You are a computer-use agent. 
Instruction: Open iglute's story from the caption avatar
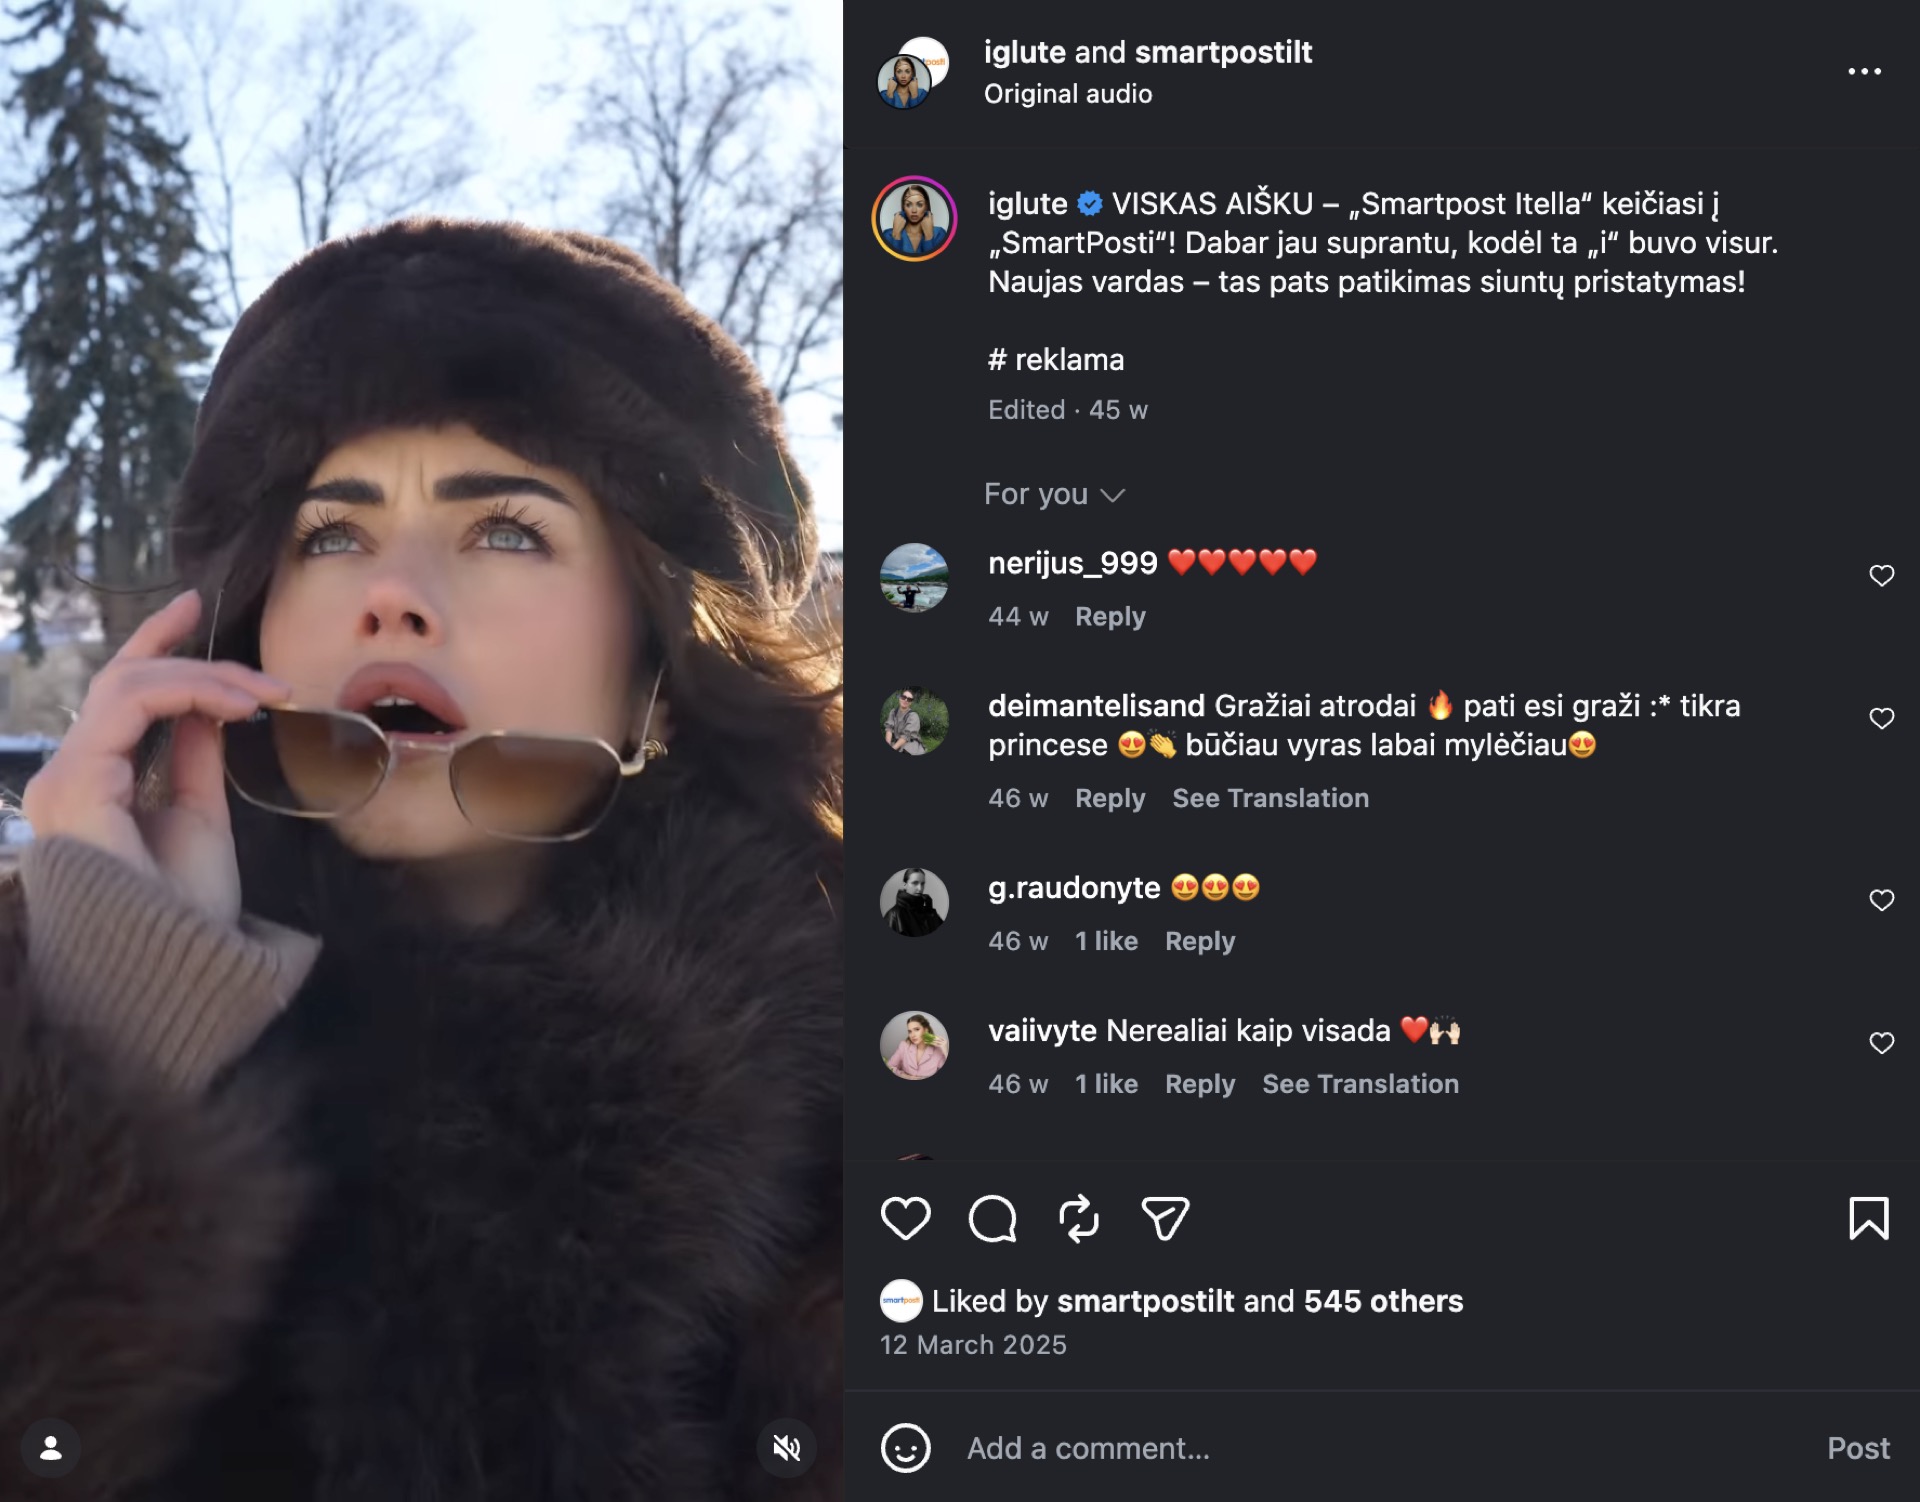tap(914, 218)
